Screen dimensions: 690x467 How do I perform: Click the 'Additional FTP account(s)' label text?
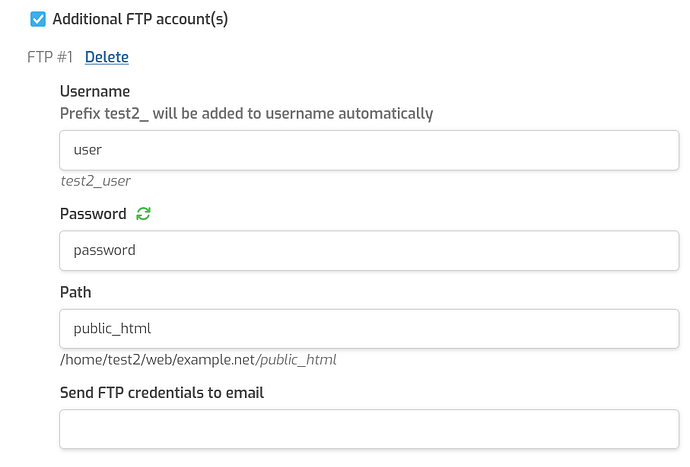pos(140,19)
